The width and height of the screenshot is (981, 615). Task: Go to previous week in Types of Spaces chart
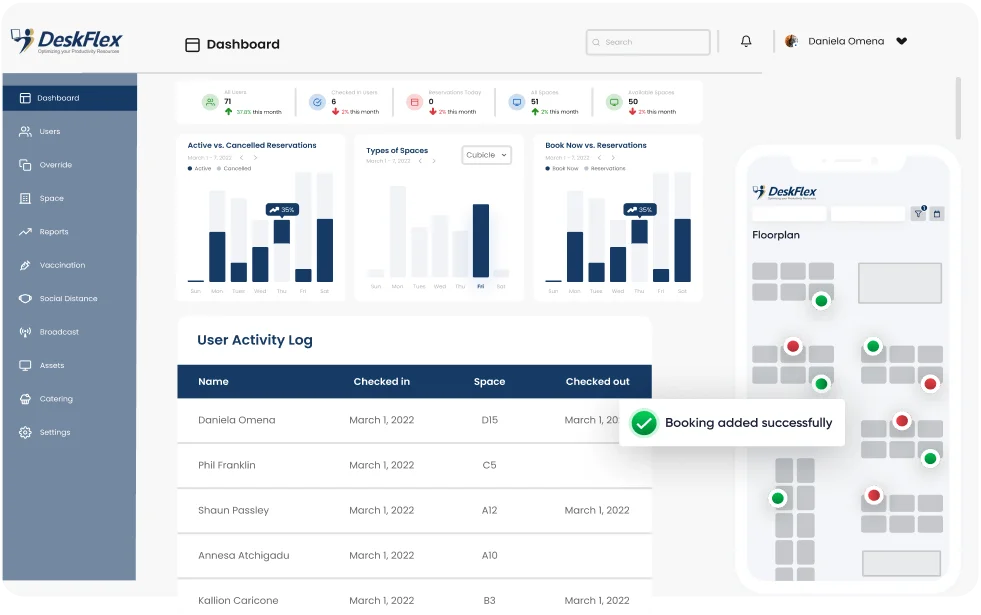(x=420, y=161)
